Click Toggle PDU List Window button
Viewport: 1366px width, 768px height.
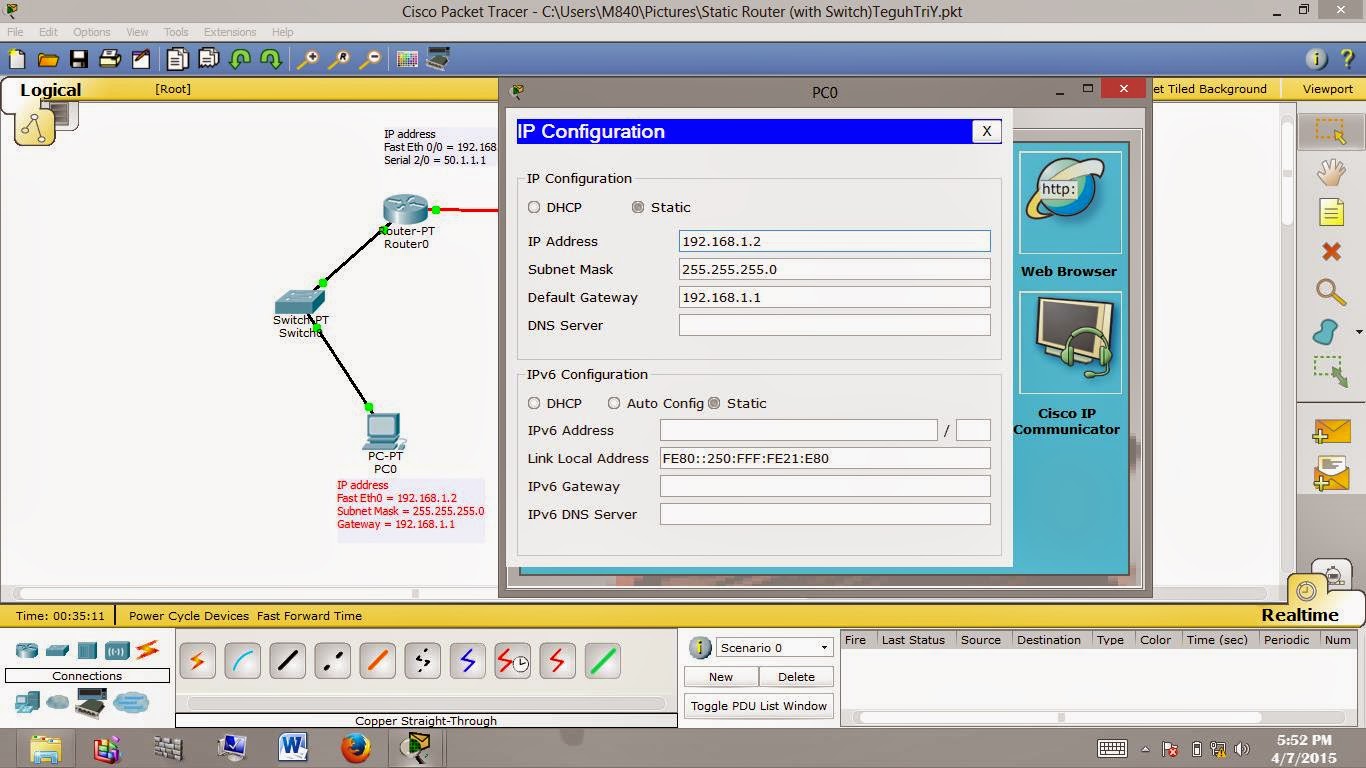[x=759, y=706]
